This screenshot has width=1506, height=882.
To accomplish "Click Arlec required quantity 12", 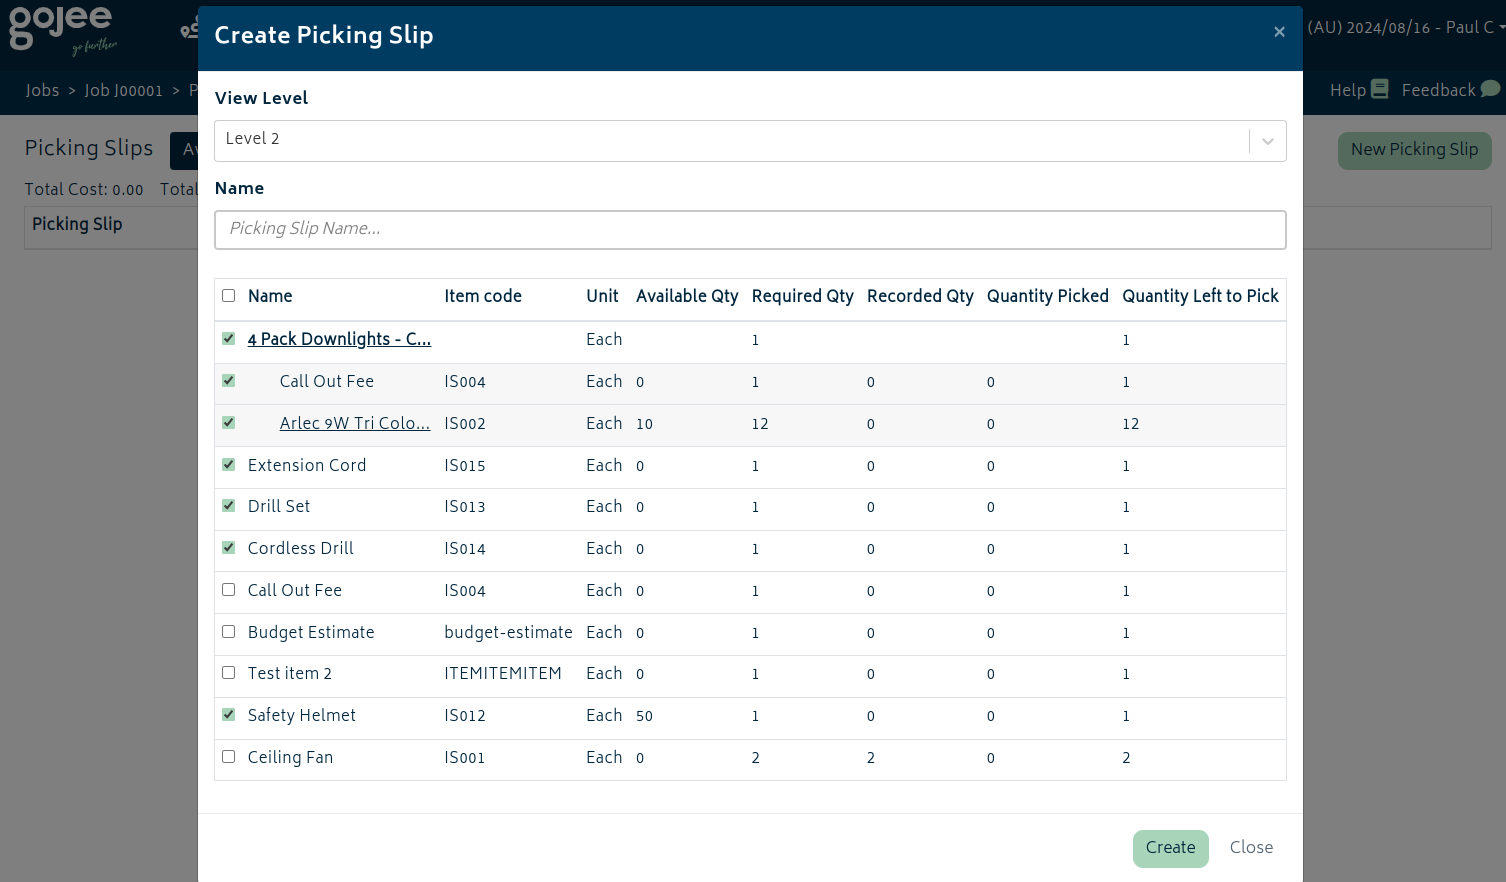I will click(760, 424).
